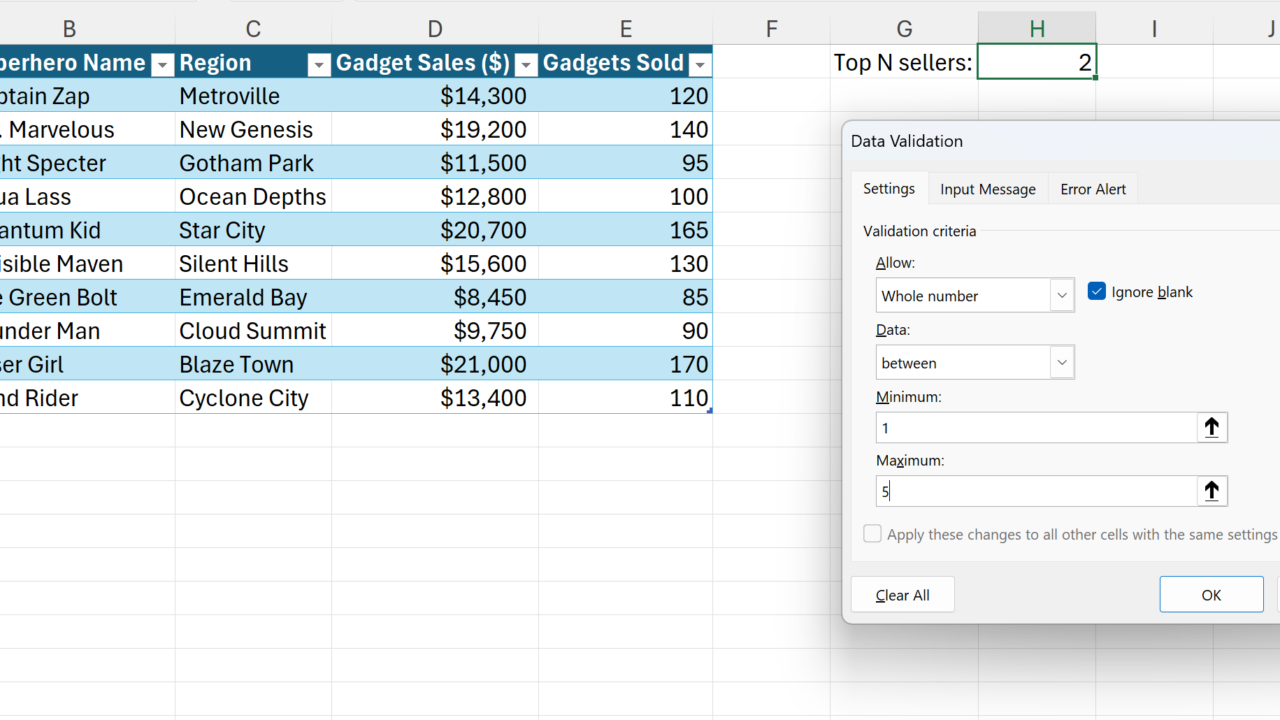
Task: Open the Gadget Sales ($) filter button
Action: click(525, 64)
